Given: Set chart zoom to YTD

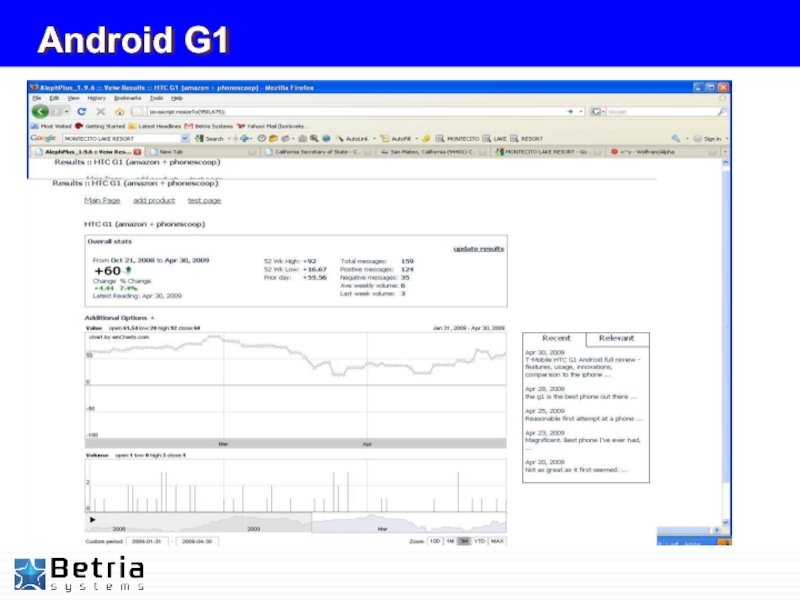Looking at the screenshot, I should click(480, 541).
